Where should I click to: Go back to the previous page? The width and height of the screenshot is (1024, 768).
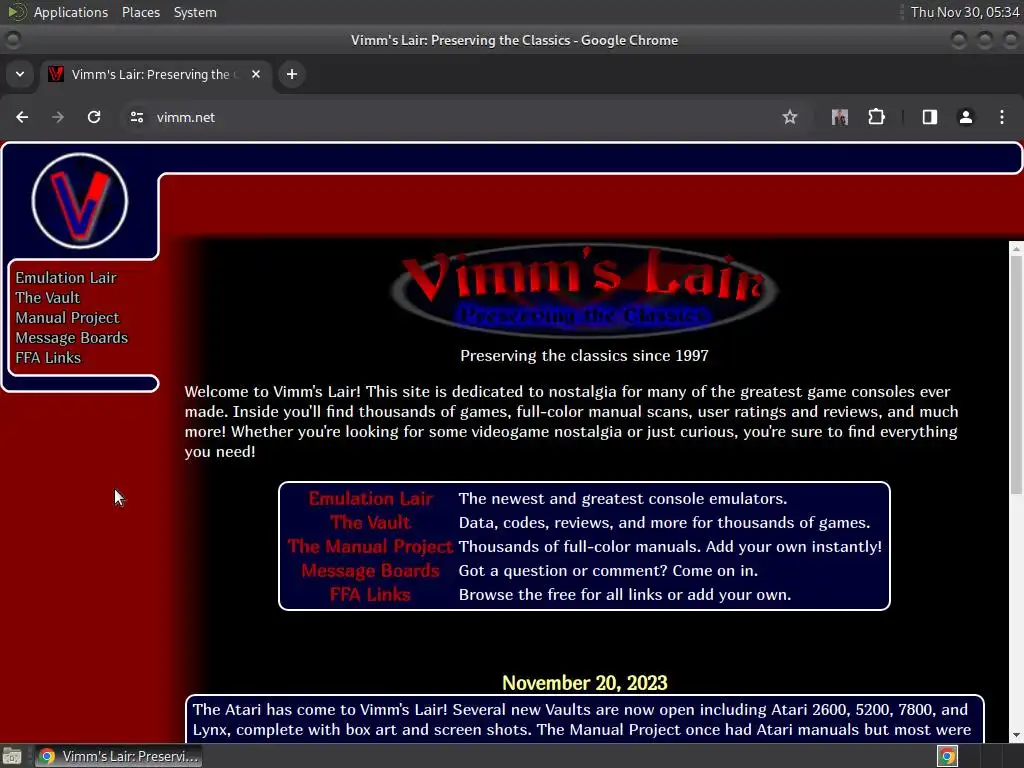point(22,117)
